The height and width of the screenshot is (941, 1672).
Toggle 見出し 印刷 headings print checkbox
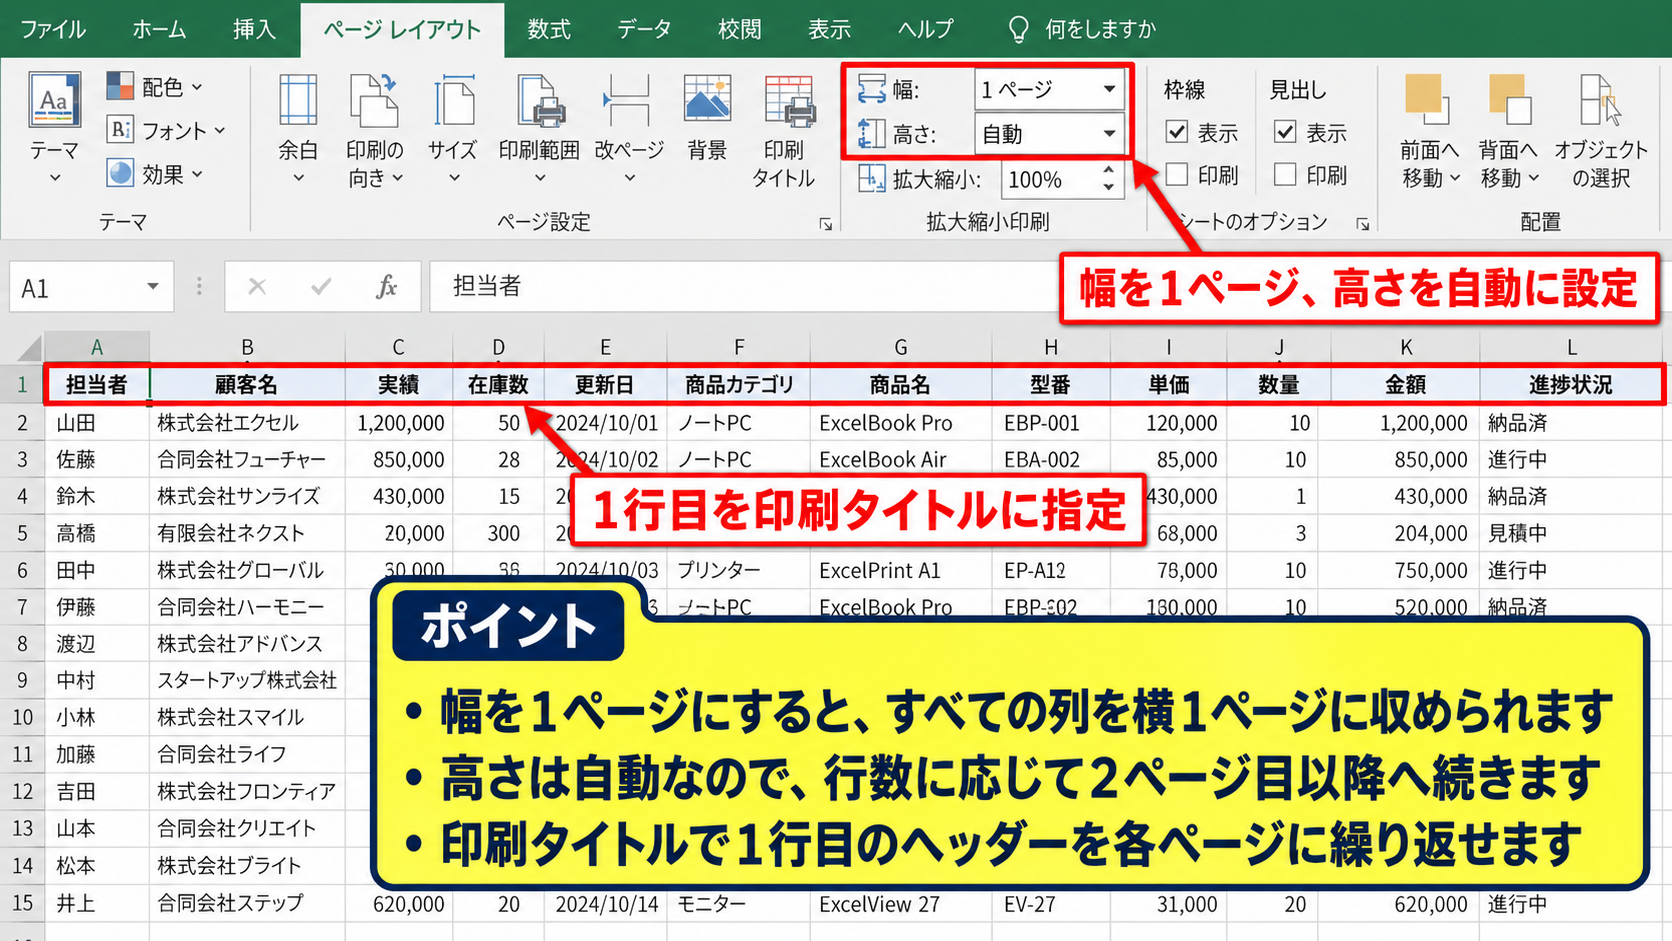pos(1285,175)
